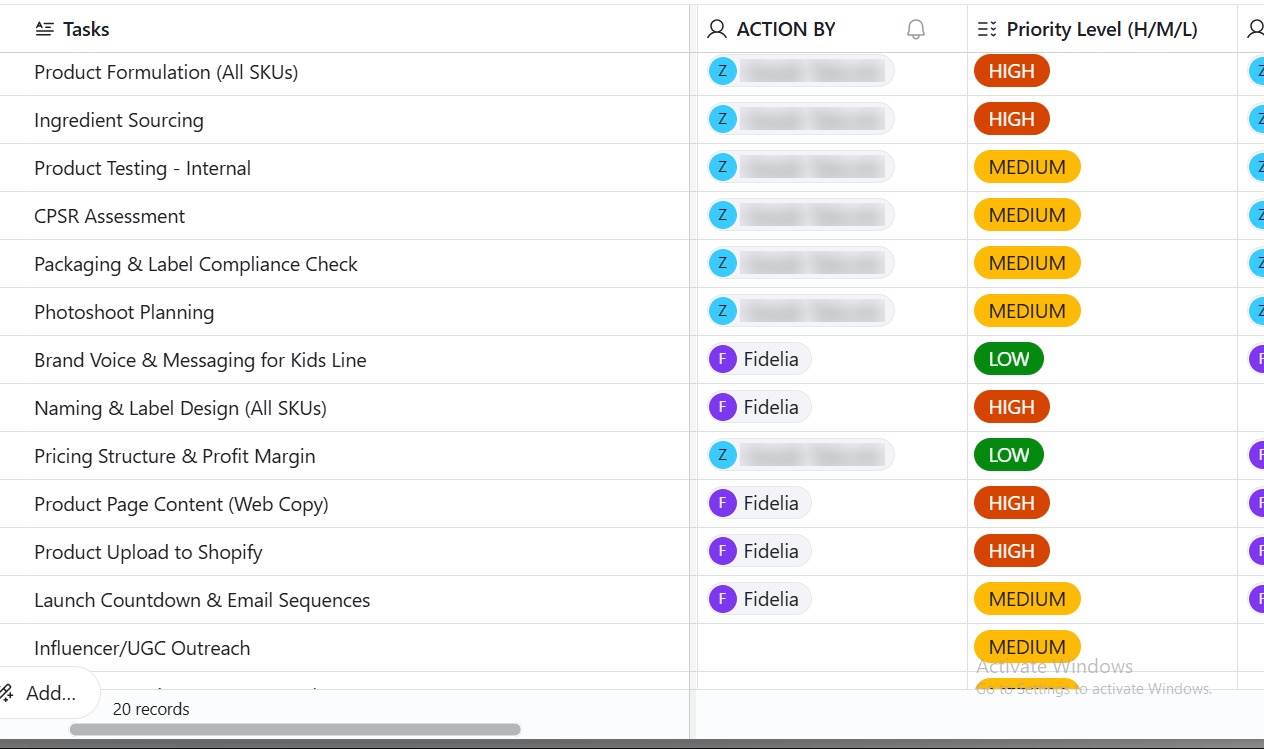Click the horizontal scrollbar under the grid
Screen dimensions: 1264x749
295,730
